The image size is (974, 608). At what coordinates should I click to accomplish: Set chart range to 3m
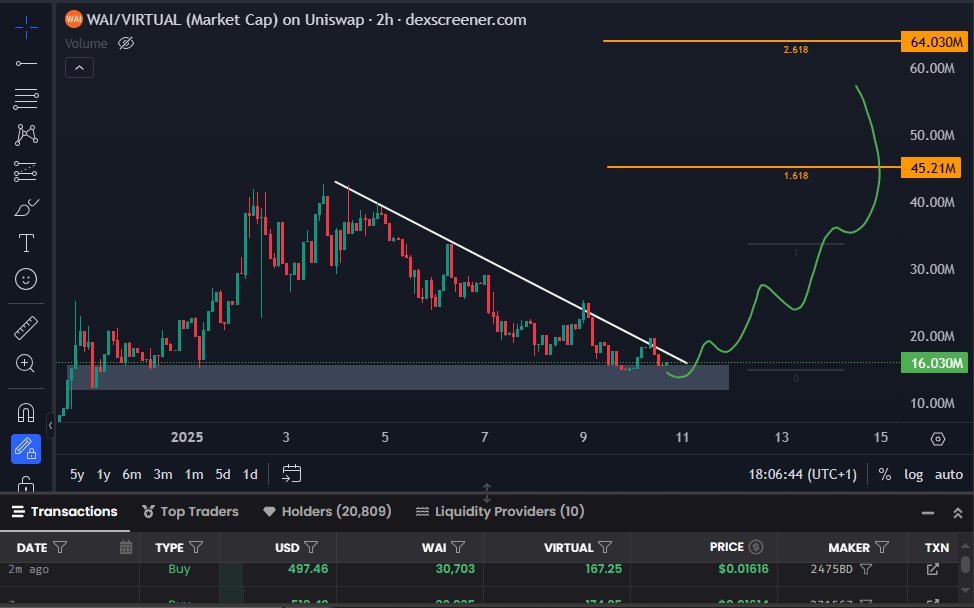click(163, 474)
